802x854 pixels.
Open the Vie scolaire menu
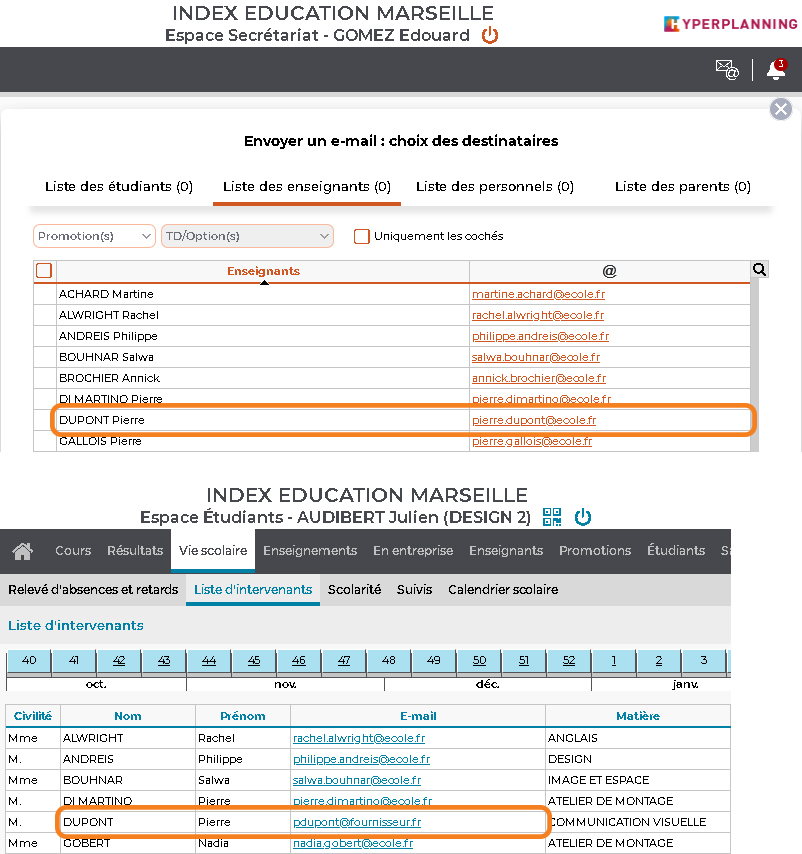[213, 551]
